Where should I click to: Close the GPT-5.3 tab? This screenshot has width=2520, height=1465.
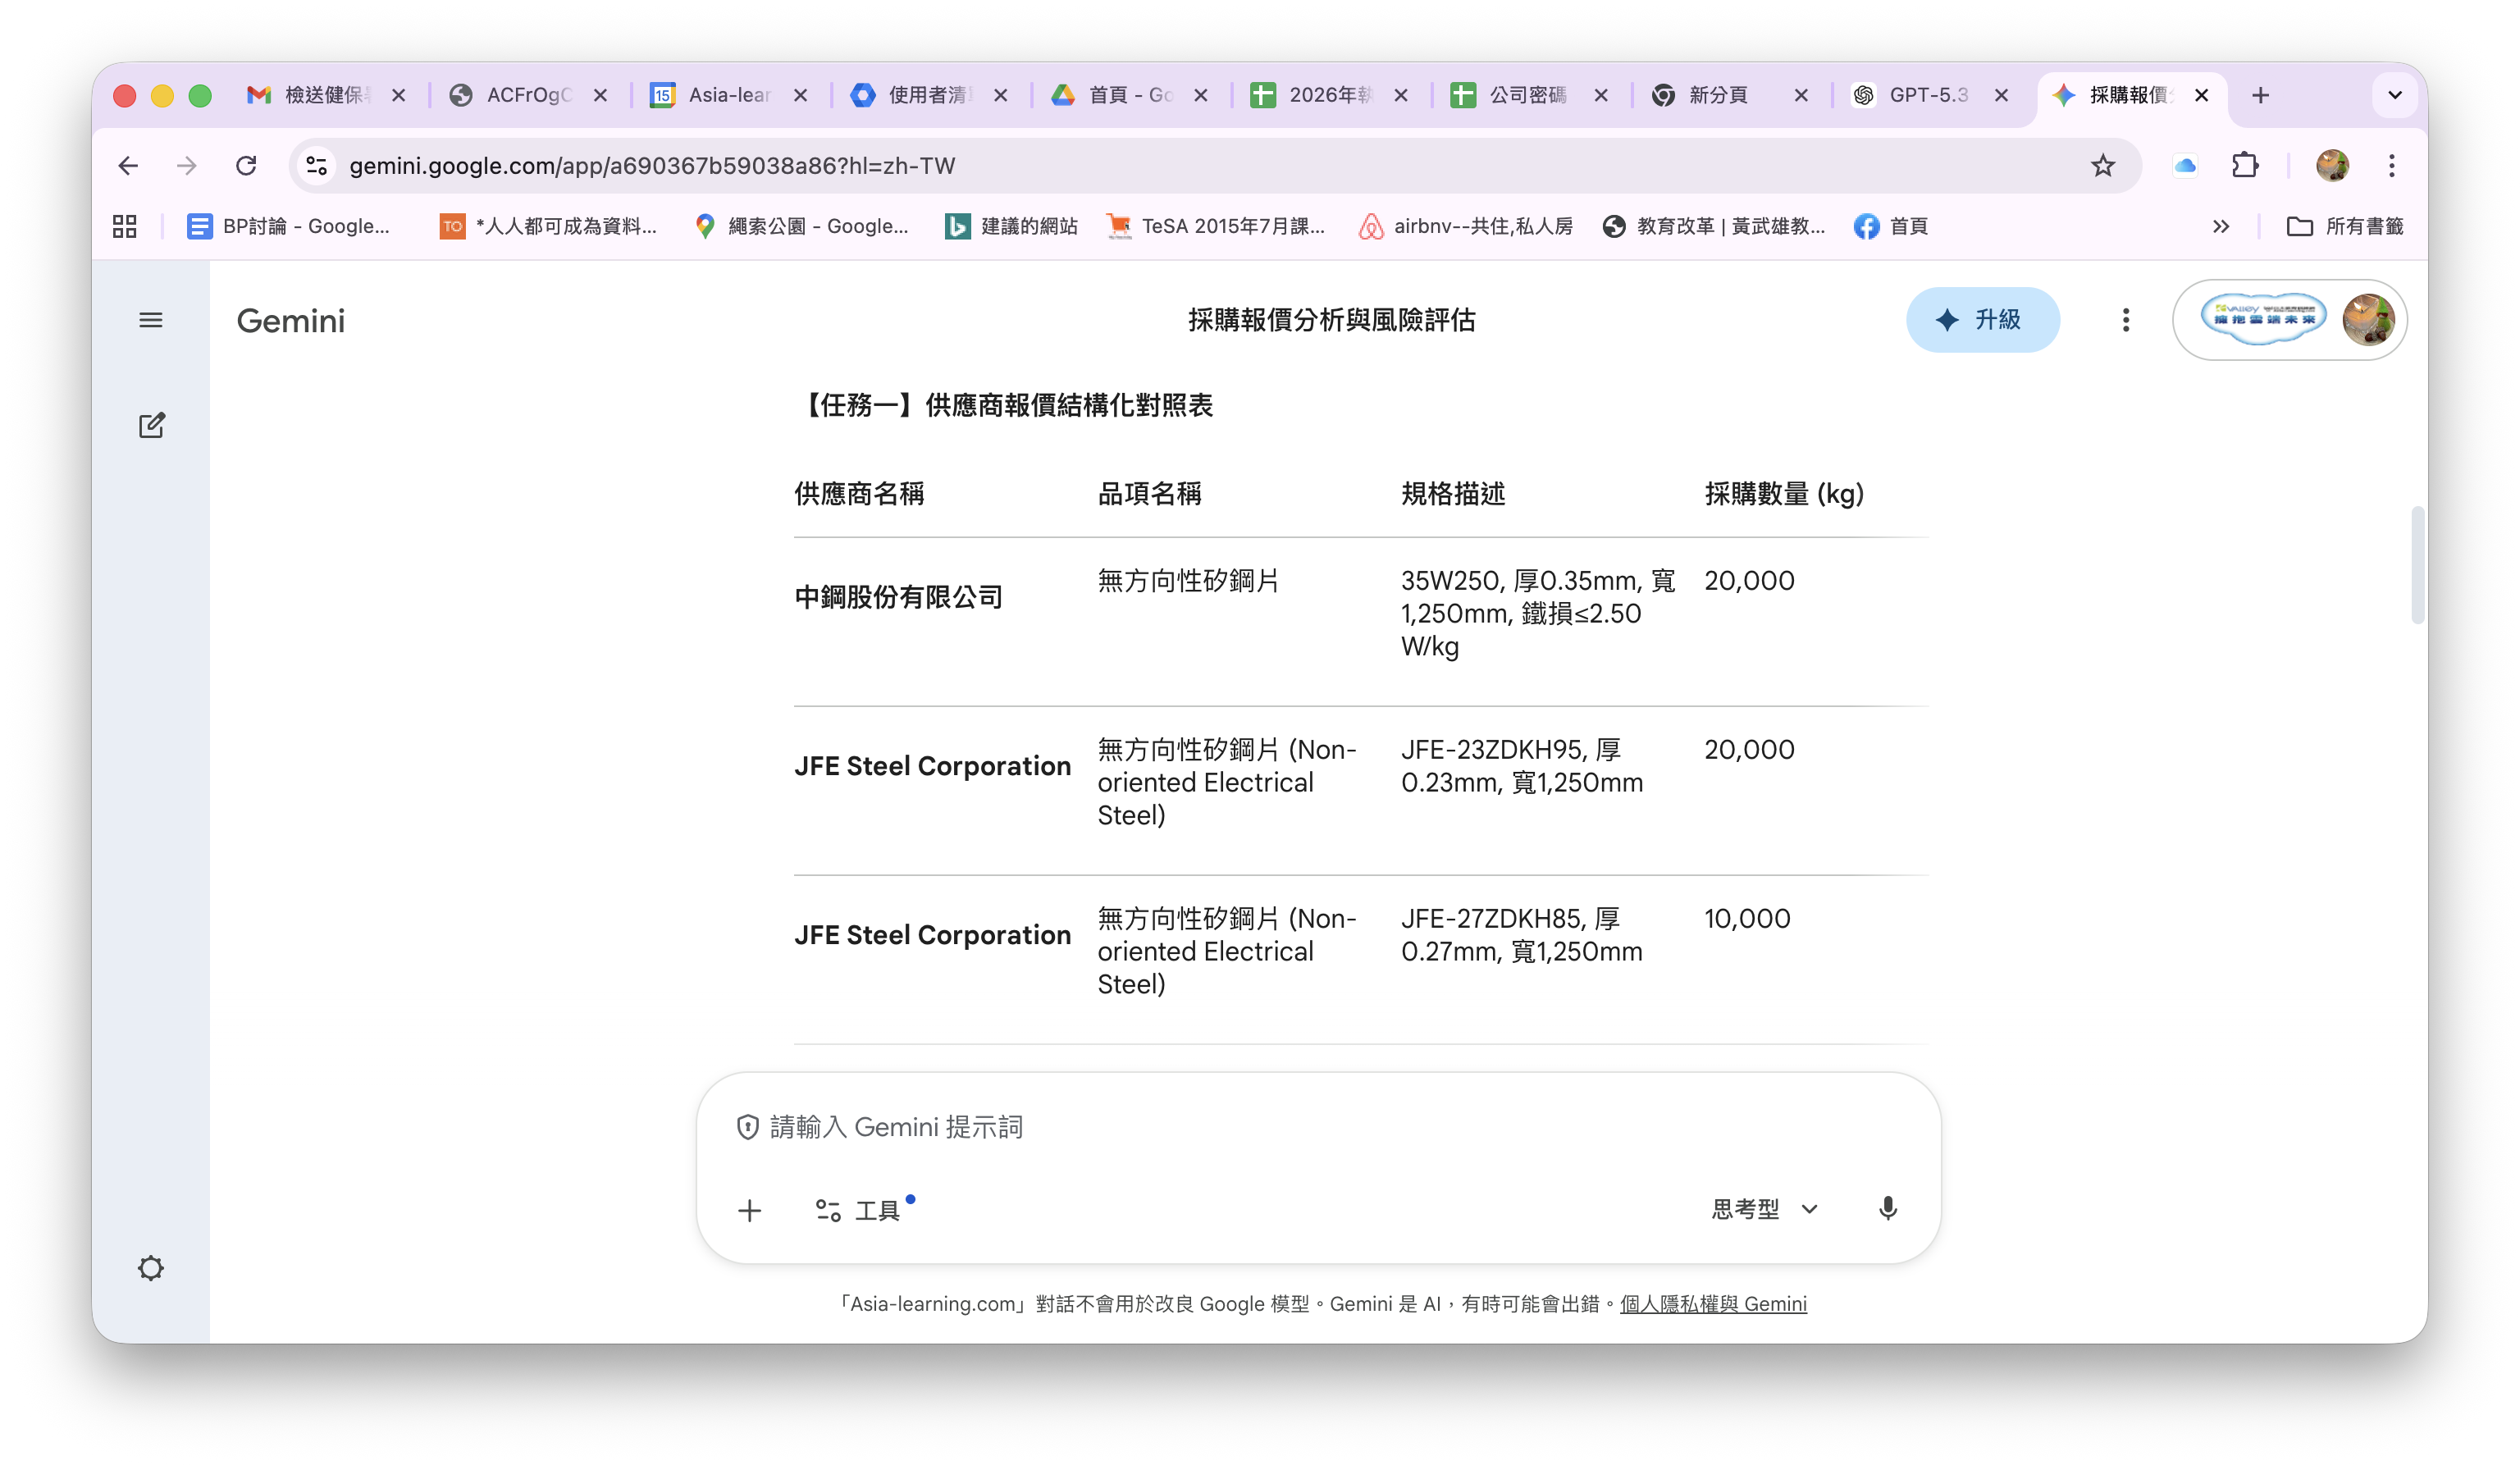(x=2001, y=95)
